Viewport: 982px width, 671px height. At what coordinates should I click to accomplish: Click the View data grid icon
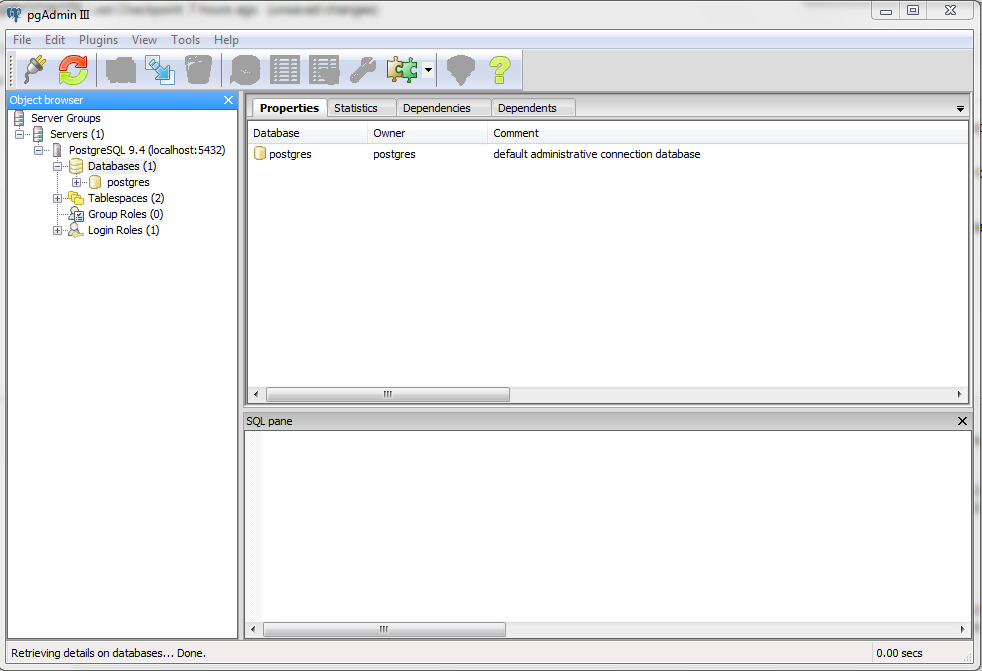(284, 69)
